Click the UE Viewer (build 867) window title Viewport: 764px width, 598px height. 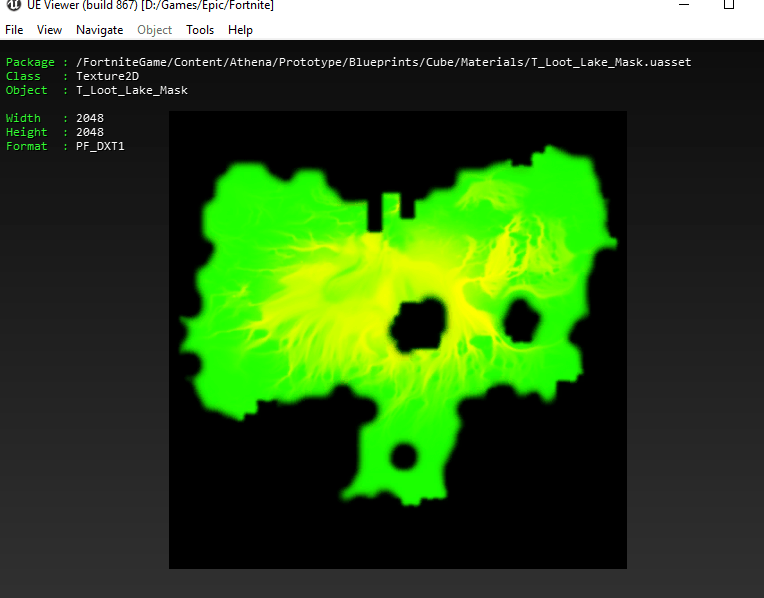coord(150,5)
